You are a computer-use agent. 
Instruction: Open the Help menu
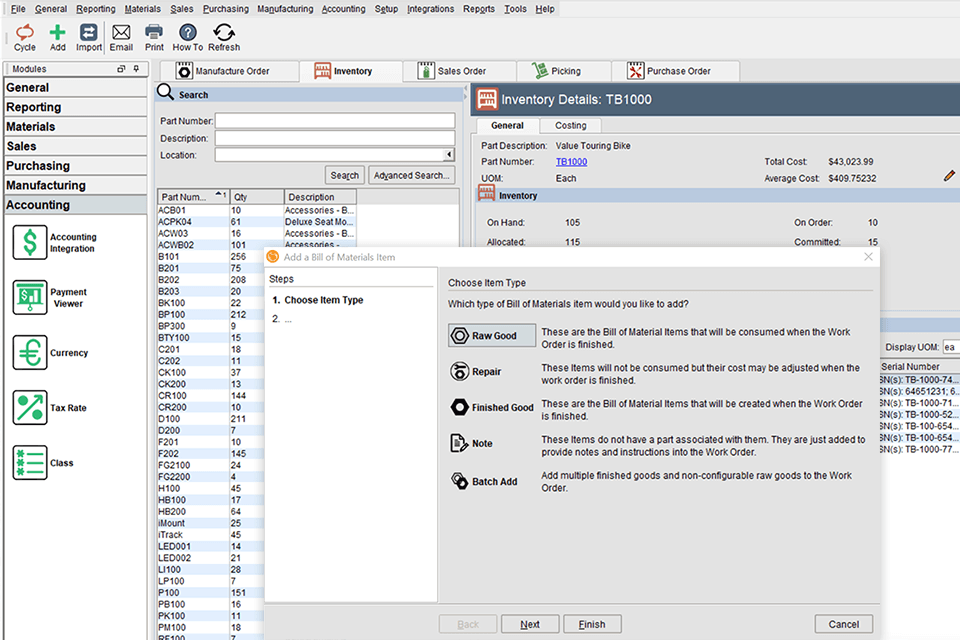(544, 9)
